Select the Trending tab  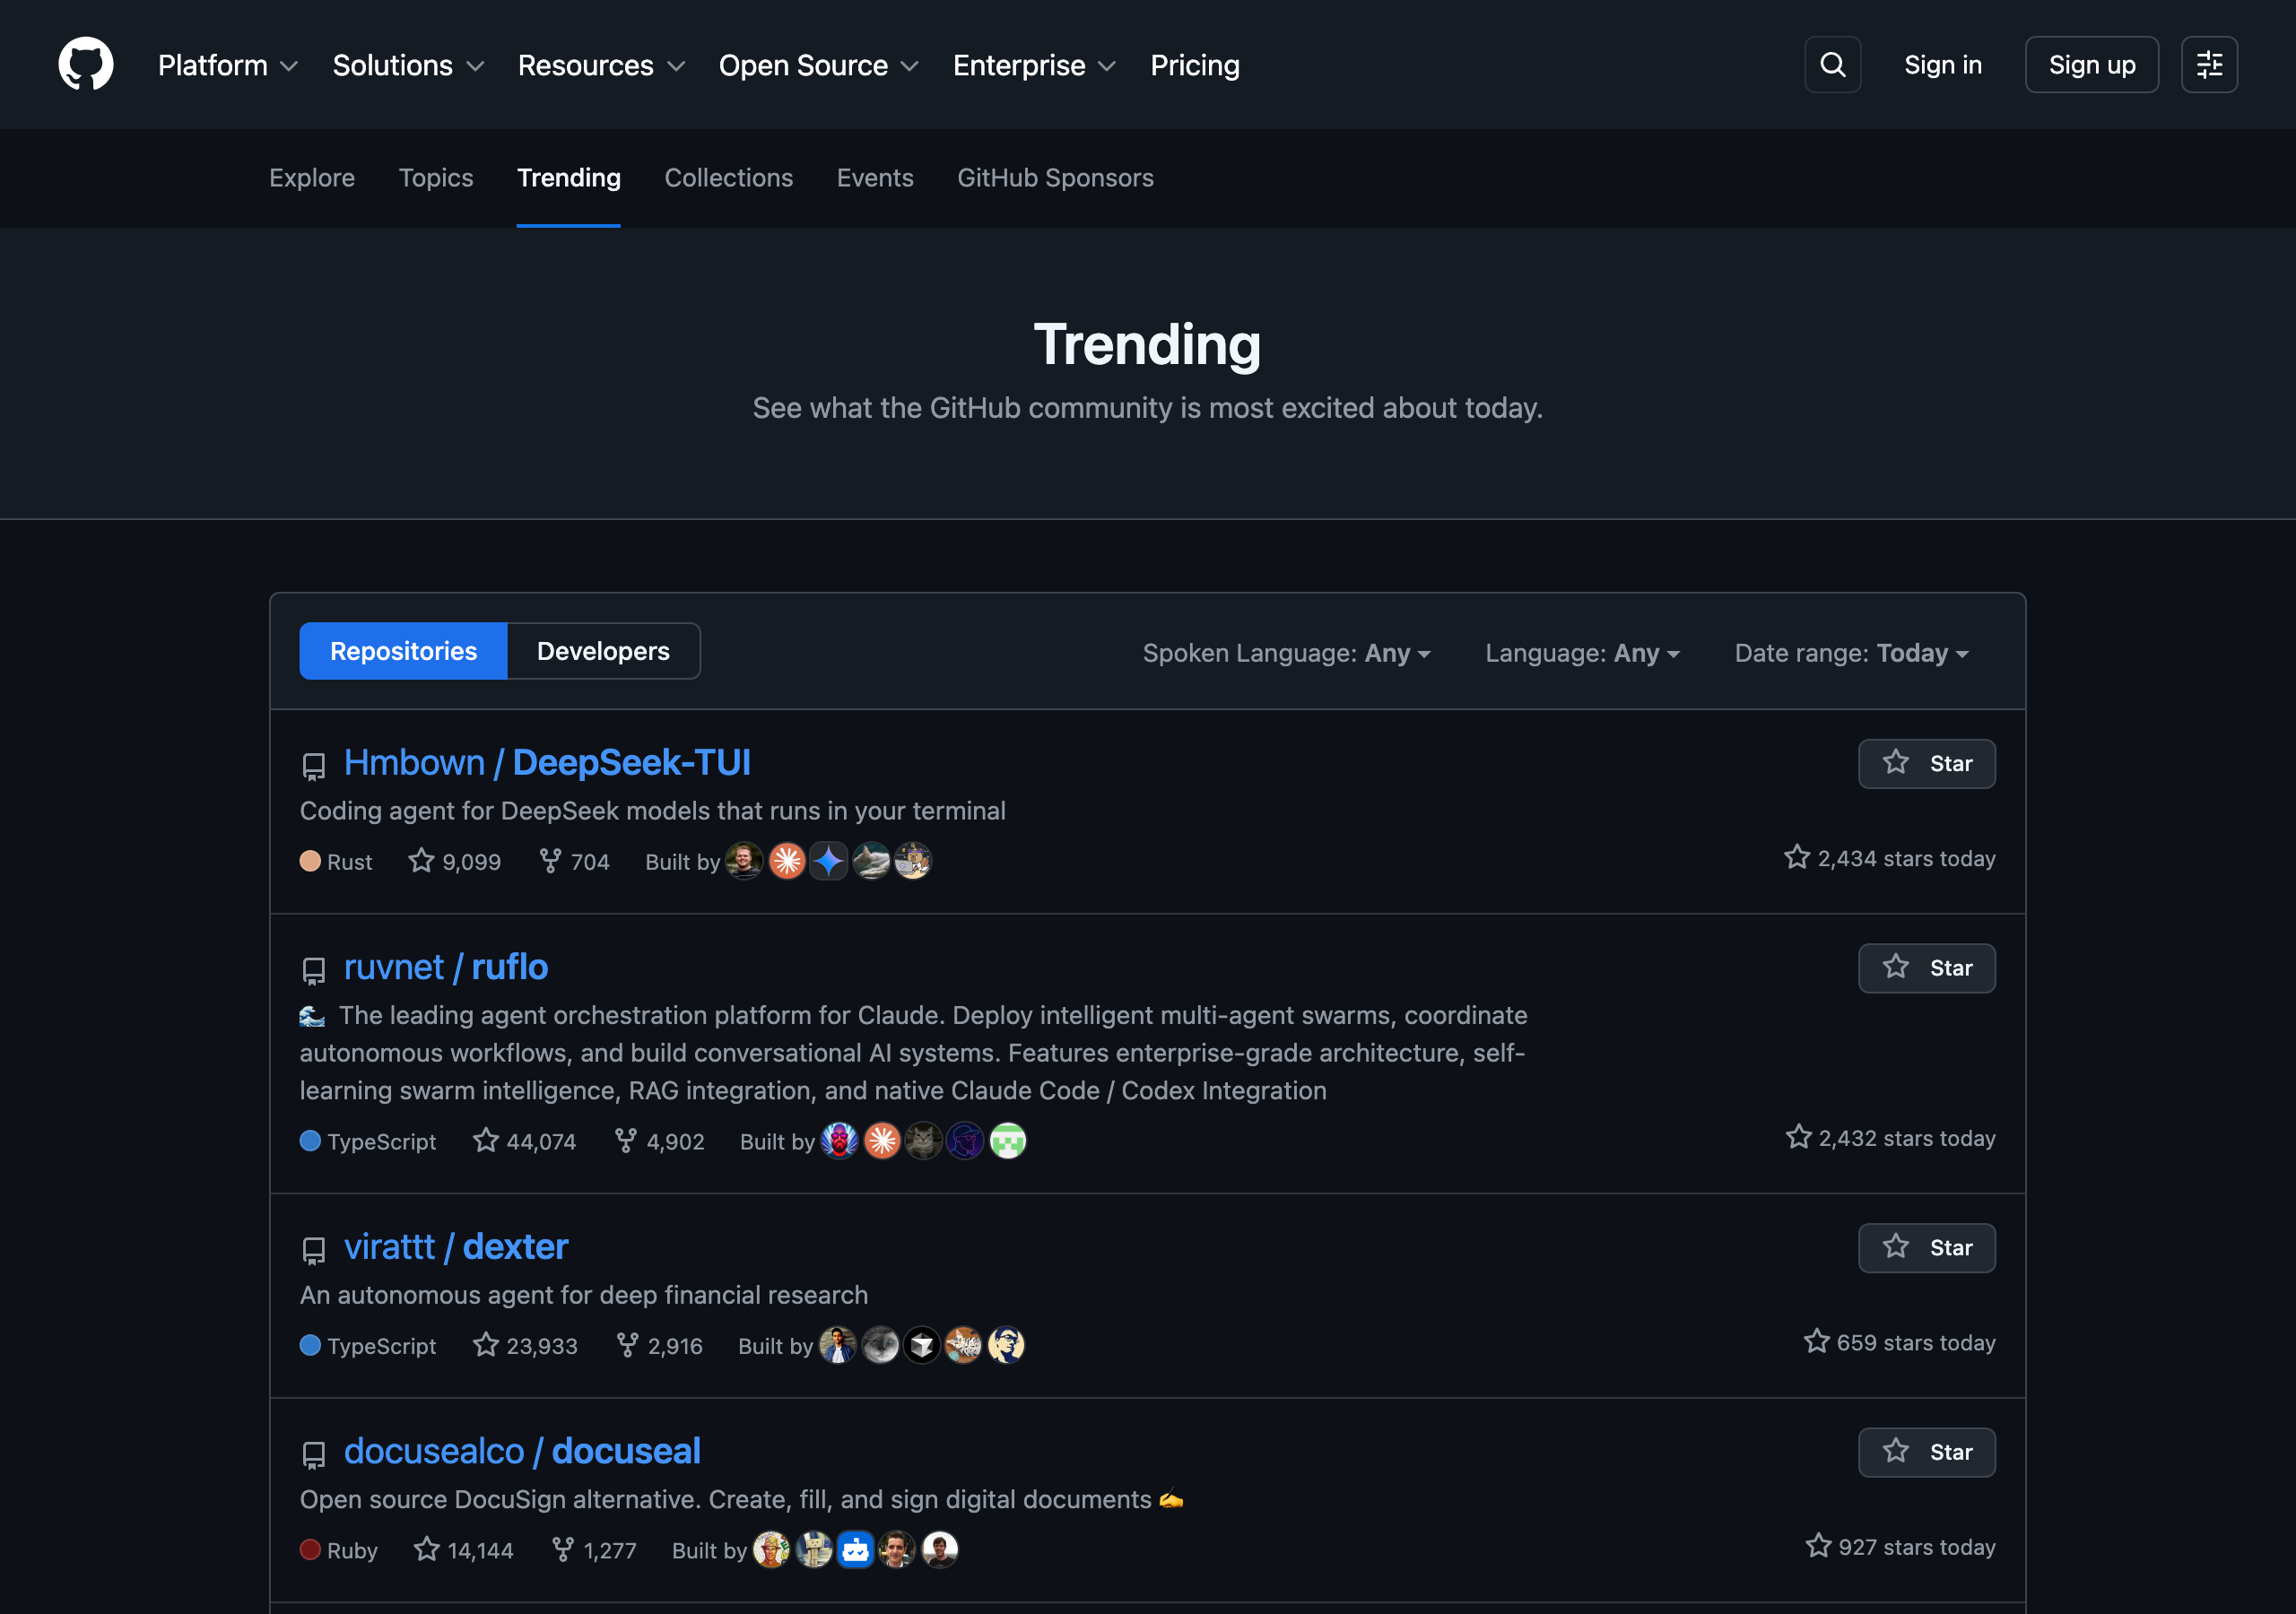[x=569, y=178]
